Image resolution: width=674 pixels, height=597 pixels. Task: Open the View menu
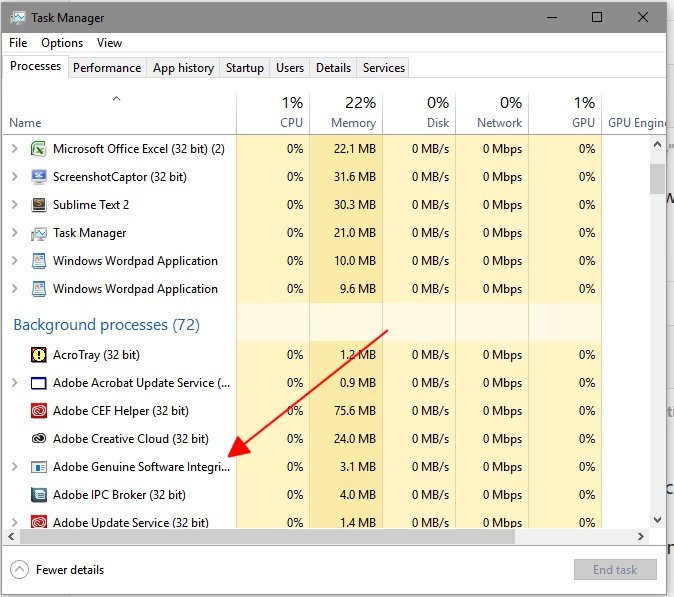point(109,43)
